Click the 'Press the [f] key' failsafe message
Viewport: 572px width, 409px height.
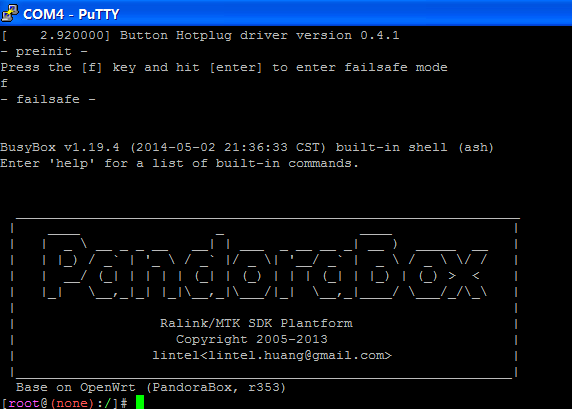click(224, 67)
